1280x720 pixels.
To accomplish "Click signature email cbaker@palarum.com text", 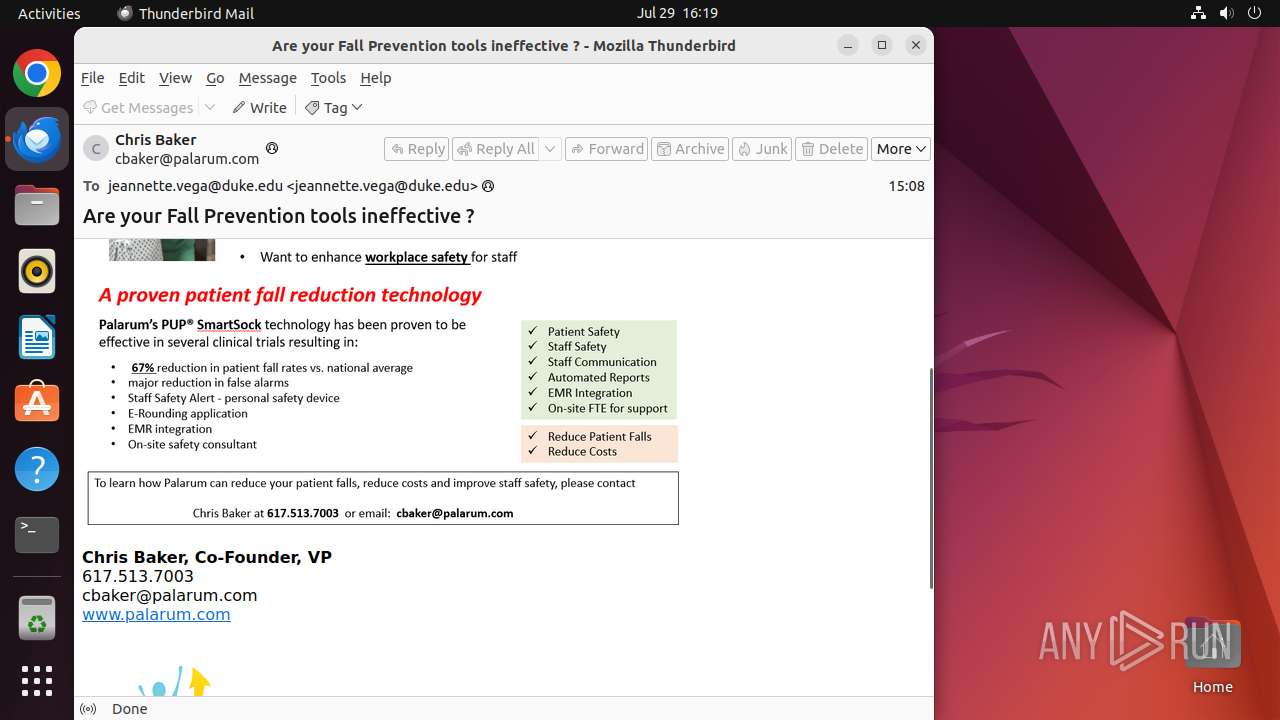I will coord(170,595).
